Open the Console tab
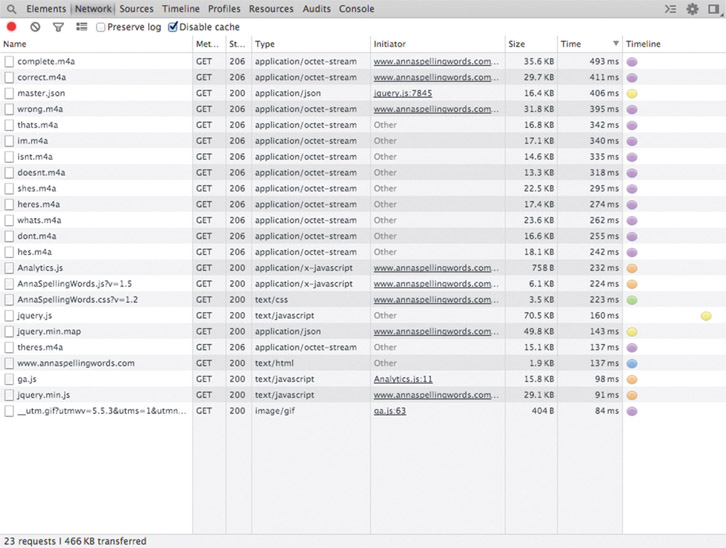The image size is (726, 548). click(356, 9)
